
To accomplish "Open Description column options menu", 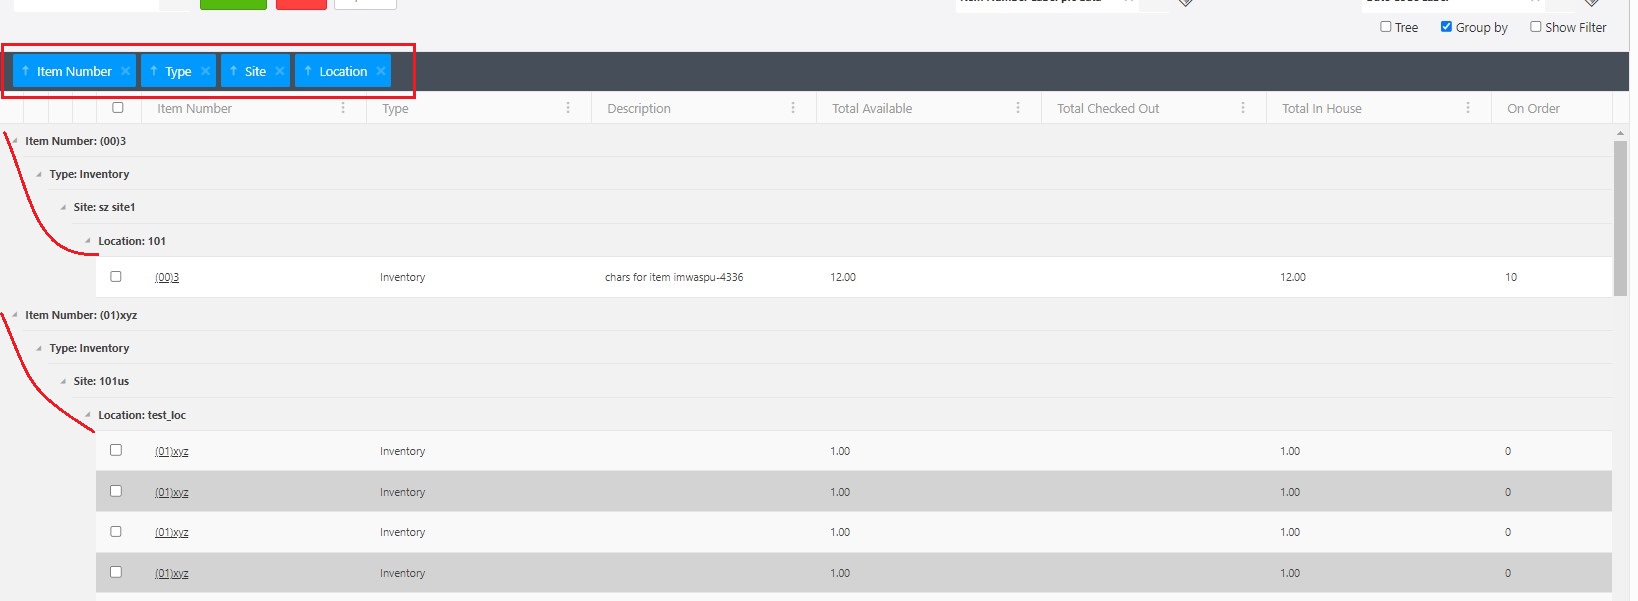I will [793, 108].
